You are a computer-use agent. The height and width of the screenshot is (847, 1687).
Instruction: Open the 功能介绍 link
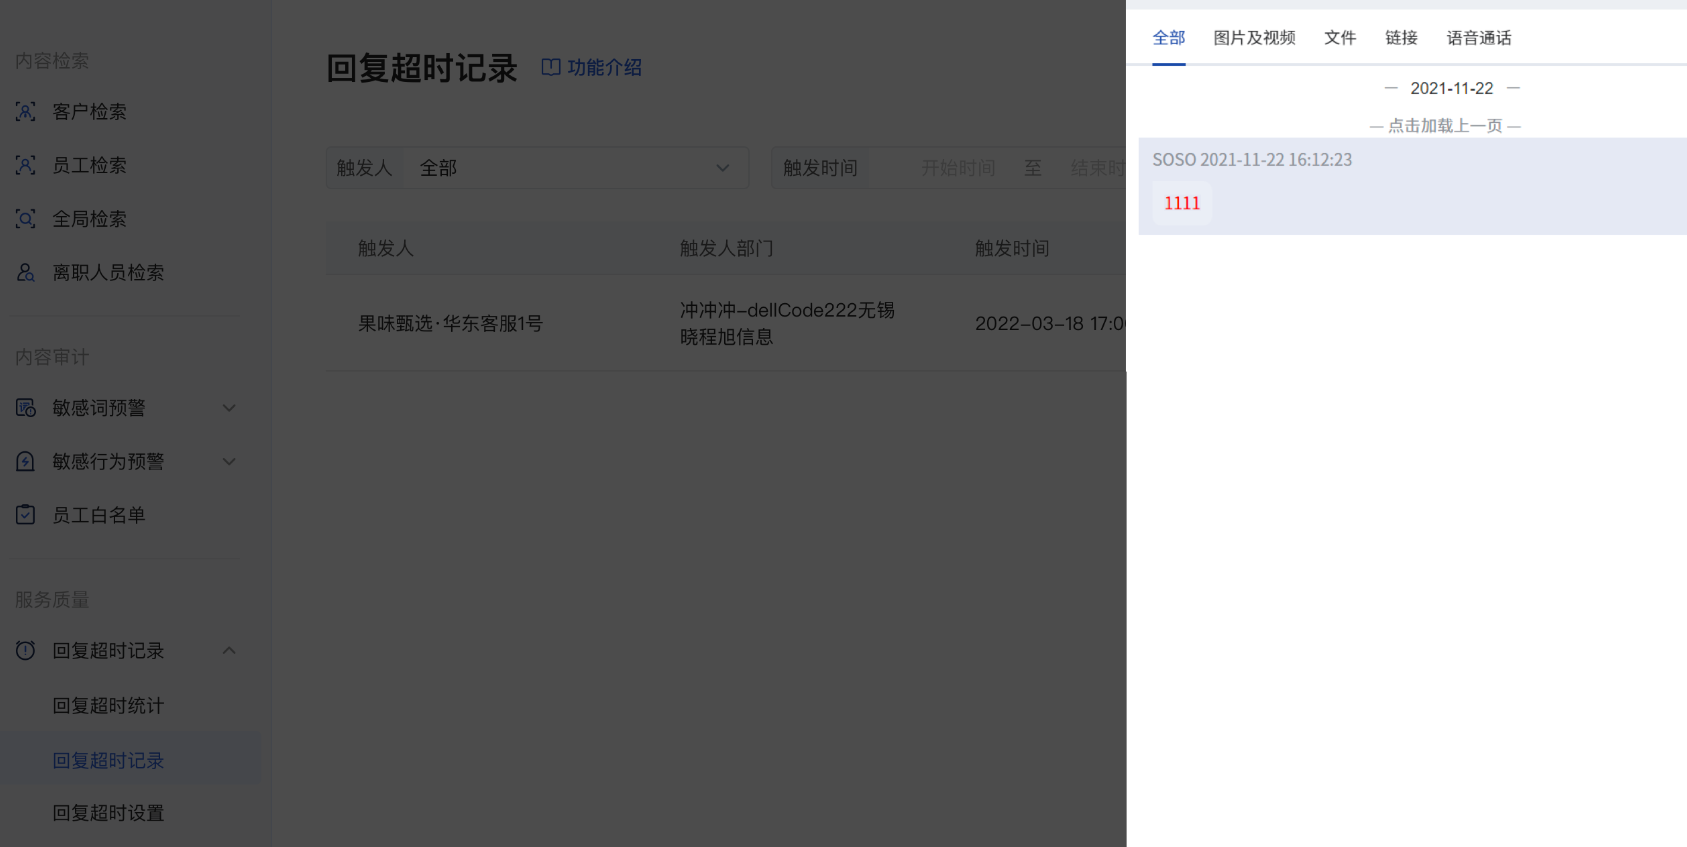(x=592, y=67)
